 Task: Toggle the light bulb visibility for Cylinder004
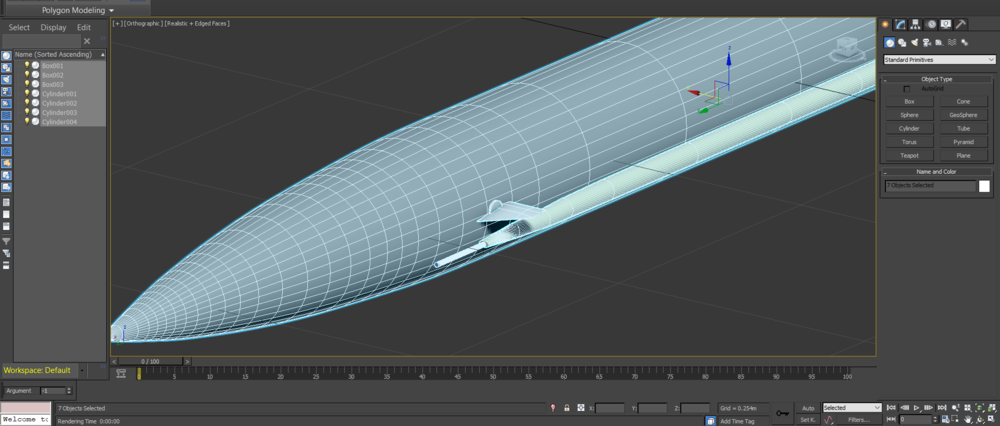(x=27, y=122)
